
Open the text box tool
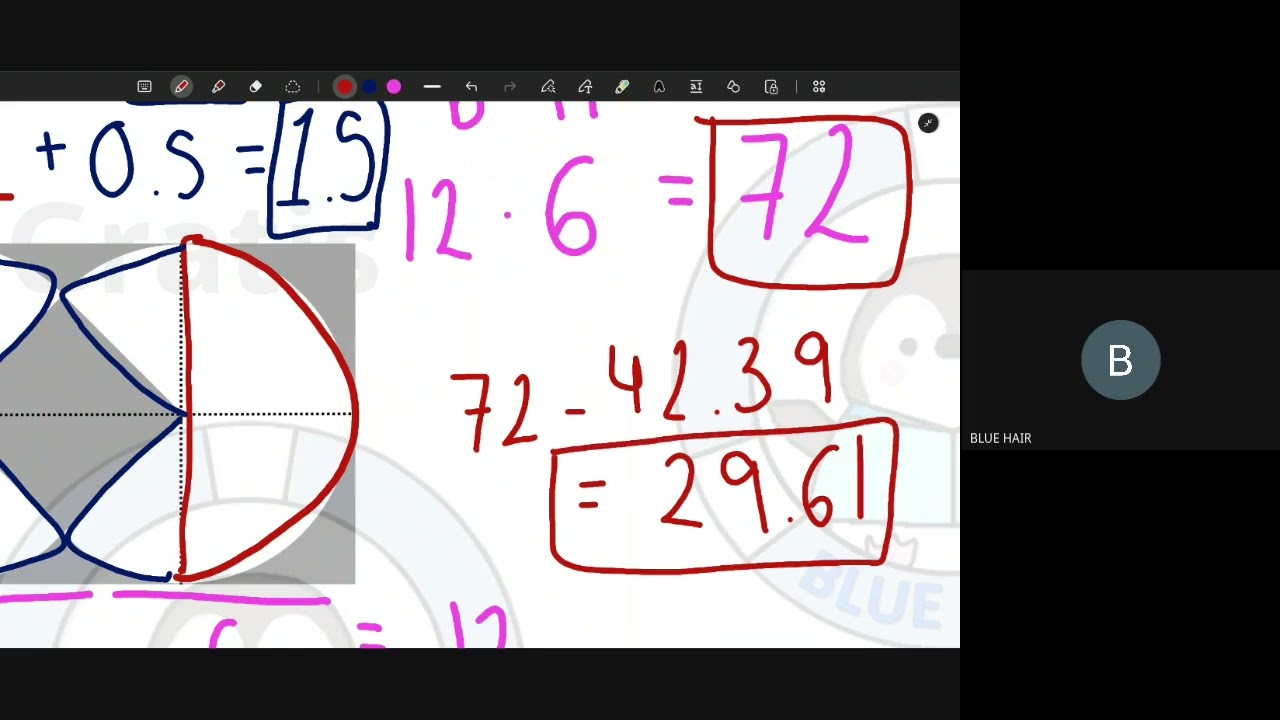point(696,87)
